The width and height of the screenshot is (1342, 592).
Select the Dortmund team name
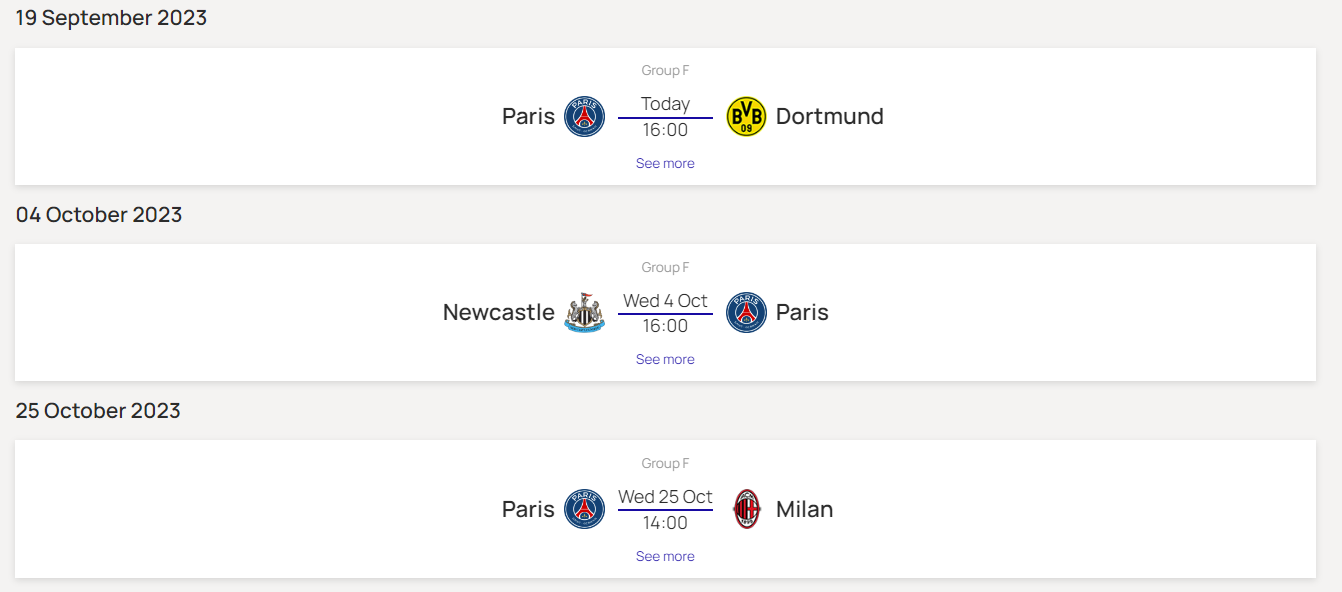[829, 117]
